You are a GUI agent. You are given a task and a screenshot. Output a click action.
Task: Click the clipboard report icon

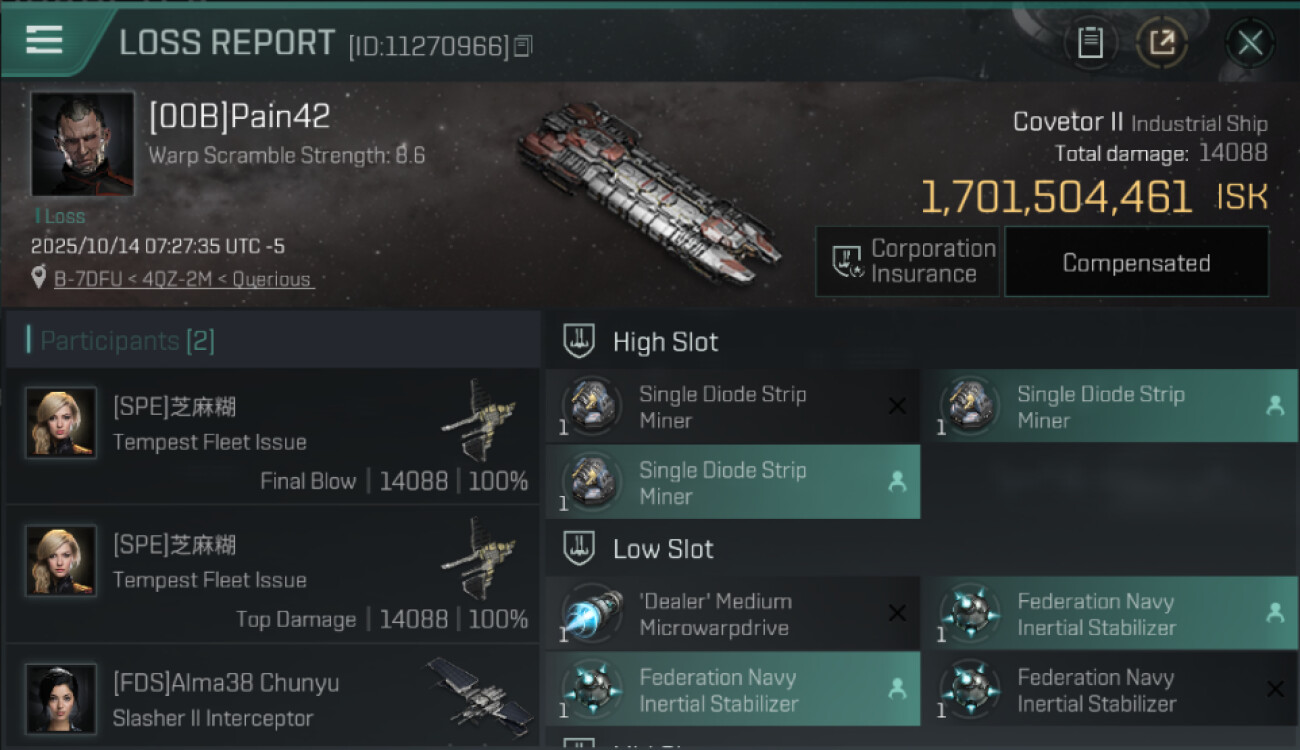click(x=1090, y=42)
